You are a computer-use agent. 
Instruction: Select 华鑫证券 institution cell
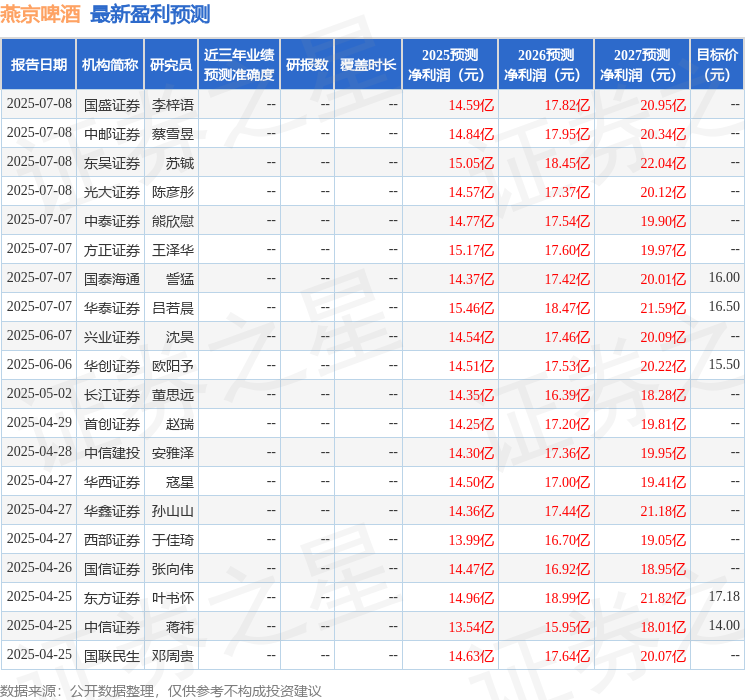pyautogui.click(x=112, y=511)
